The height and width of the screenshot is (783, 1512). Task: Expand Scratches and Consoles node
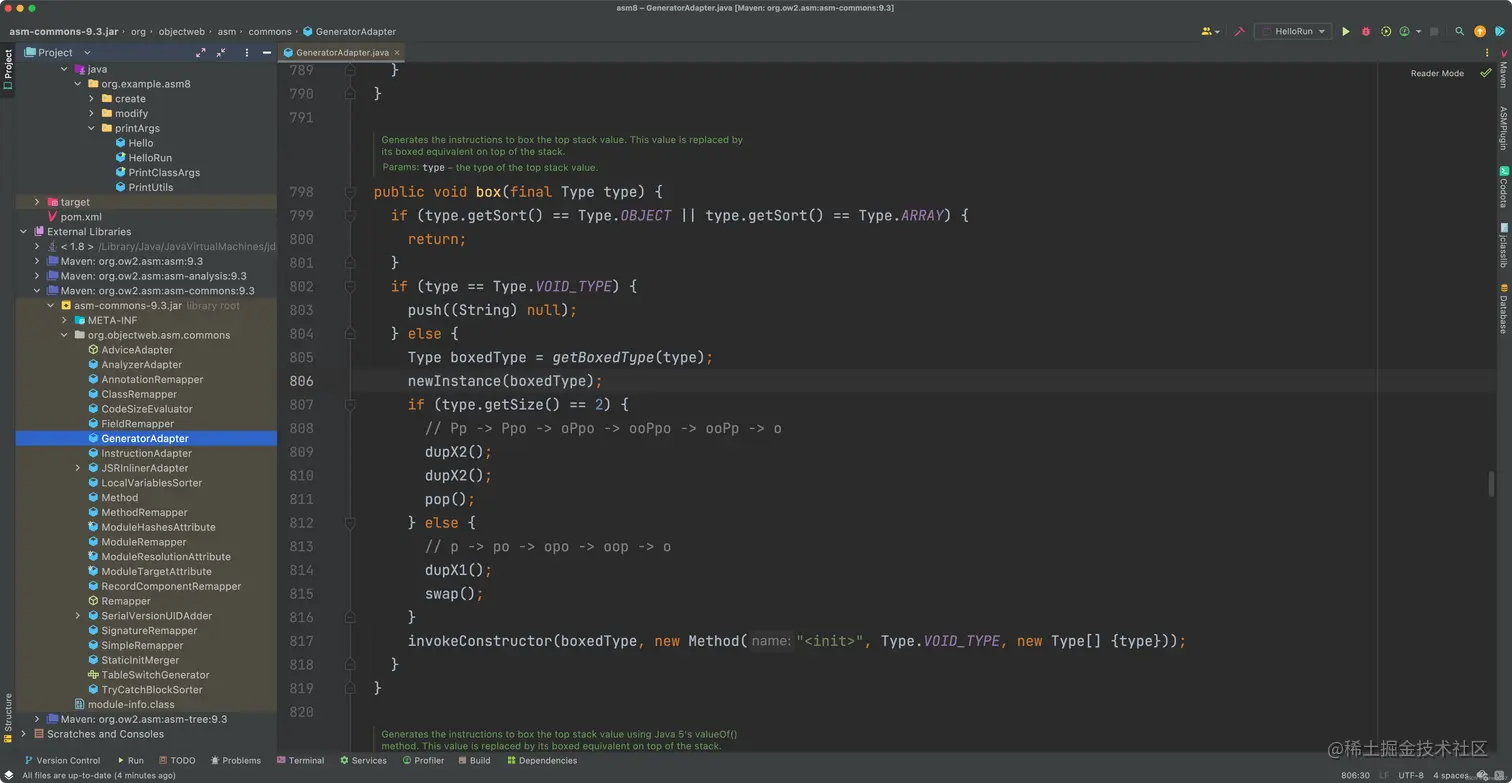coord(24,734)
